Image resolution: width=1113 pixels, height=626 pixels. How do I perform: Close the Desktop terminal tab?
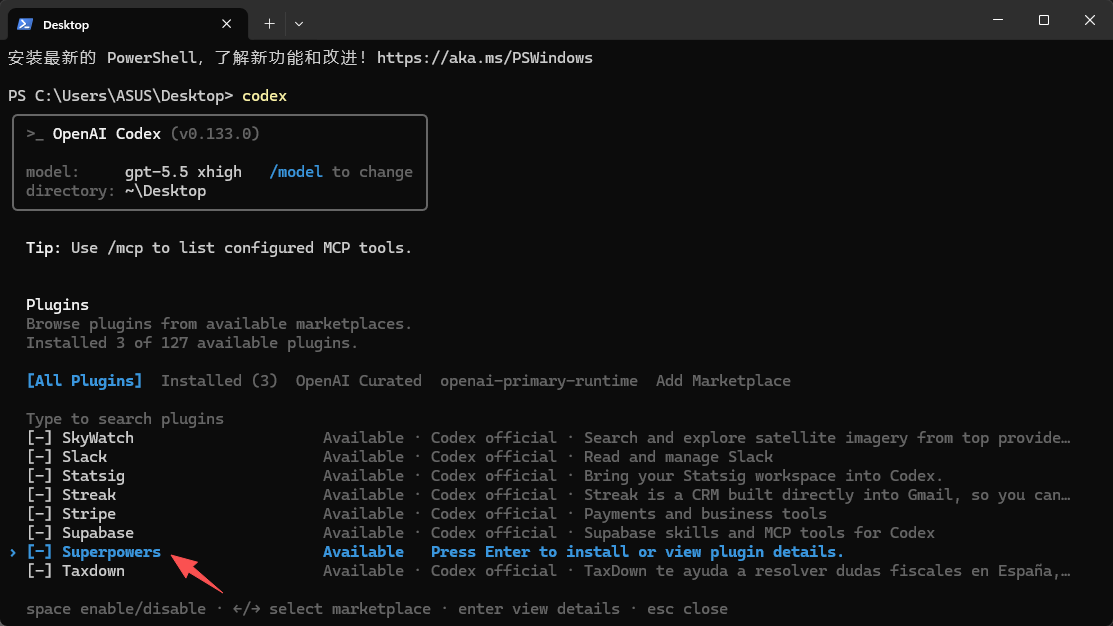tap(226, 24)
